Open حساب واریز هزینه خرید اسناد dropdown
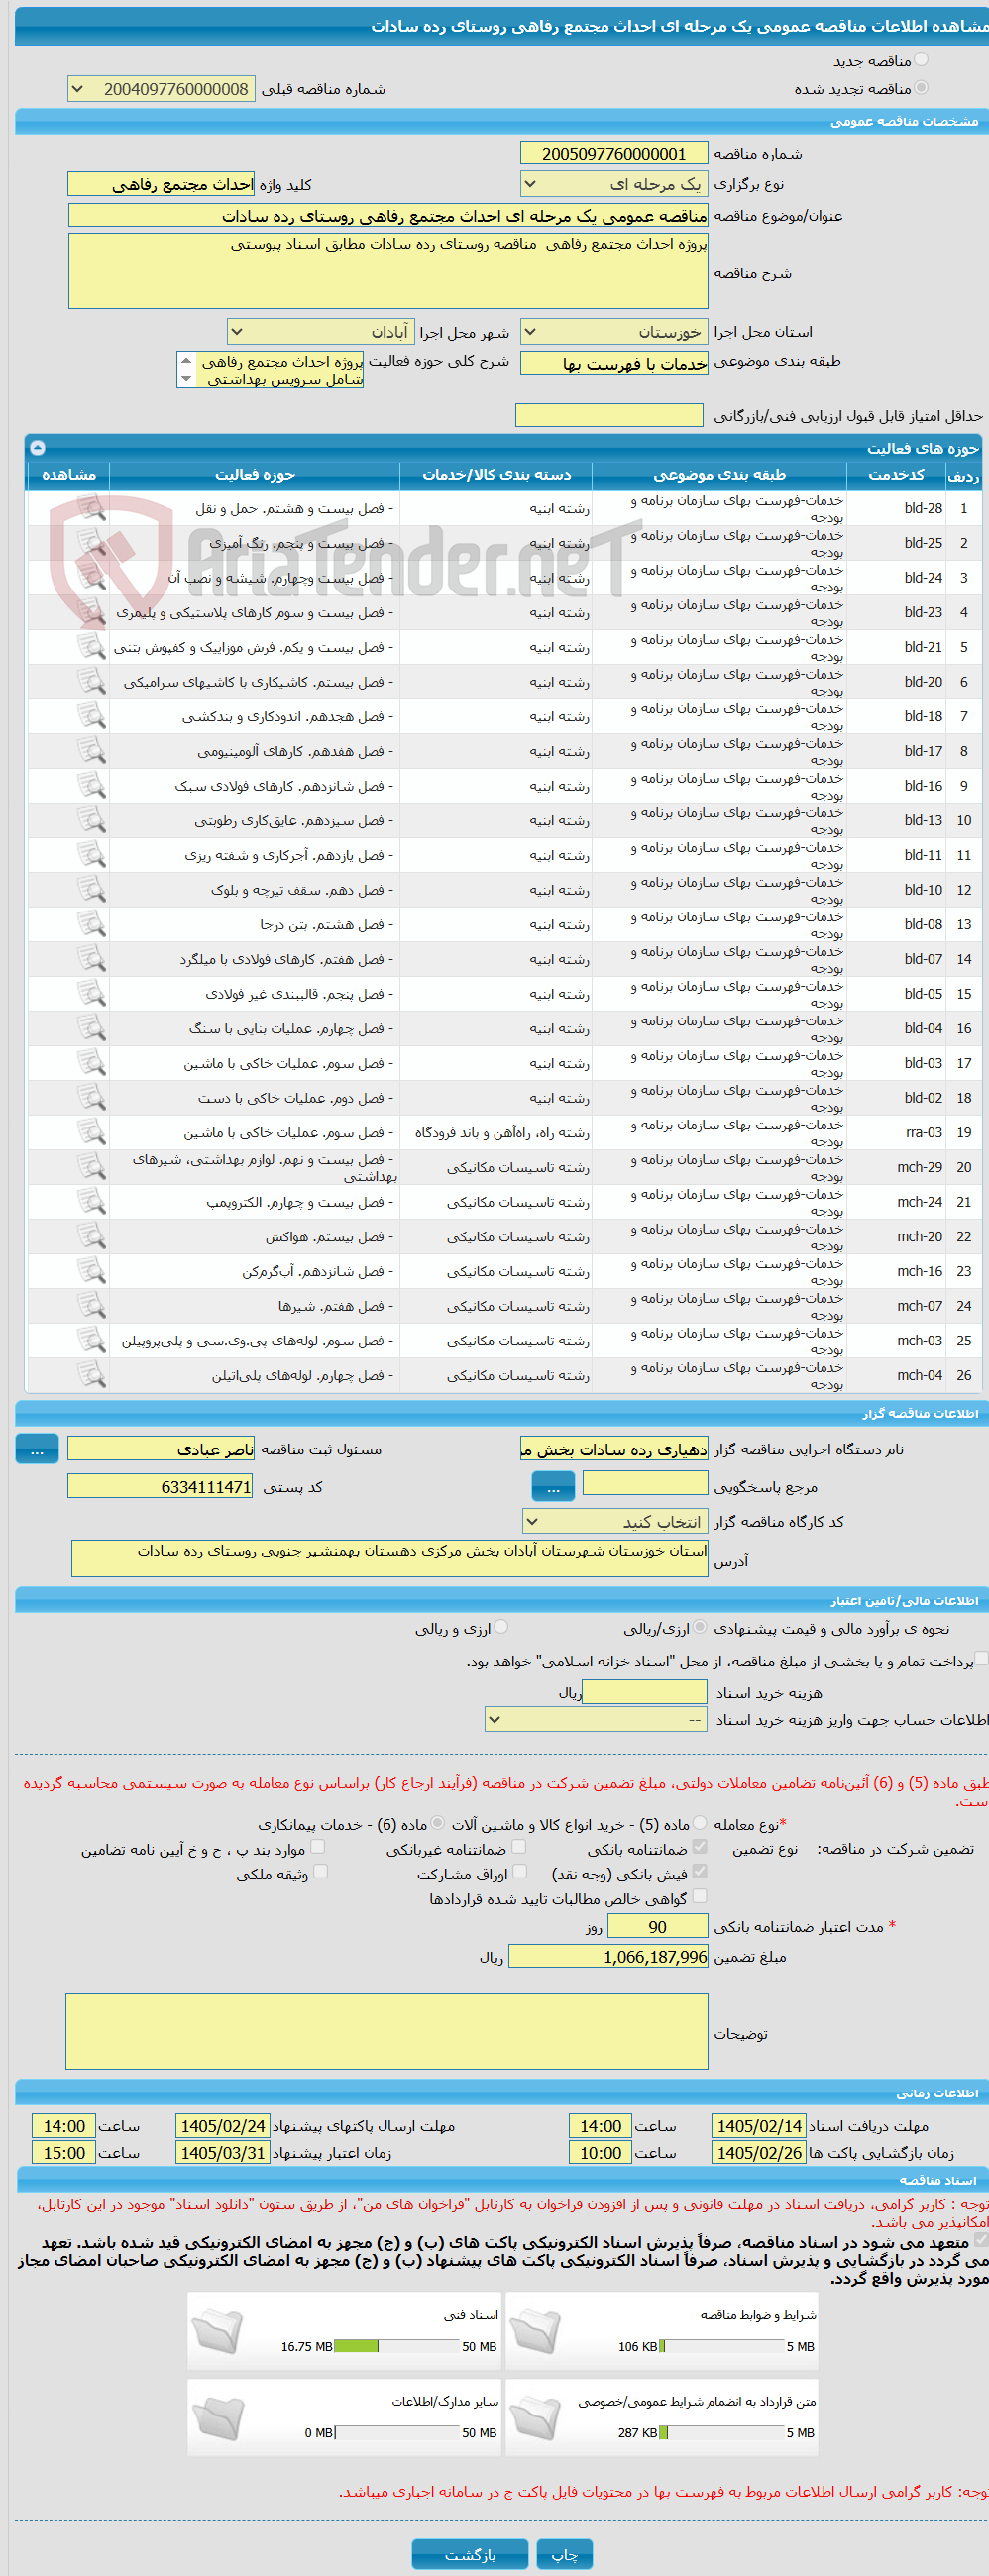This screenshot has height=2576, width=989. pyautogui.click(x=596, y=1720)
